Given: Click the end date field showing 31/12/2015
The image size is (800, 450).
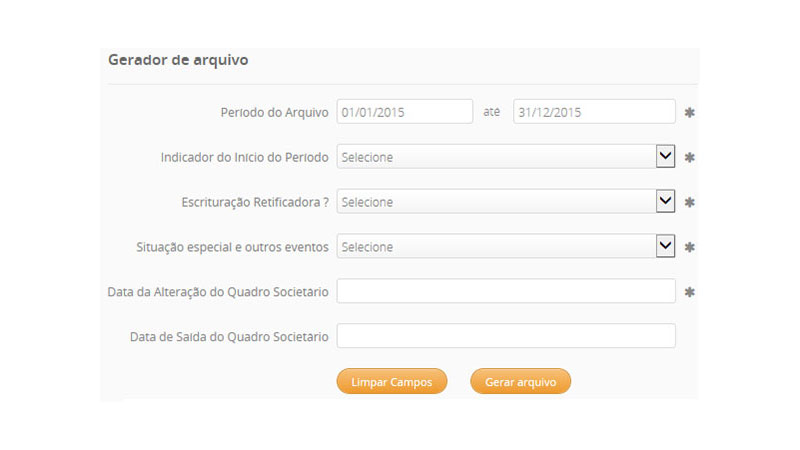Looking at the screenshot, I should pos(594,112).
